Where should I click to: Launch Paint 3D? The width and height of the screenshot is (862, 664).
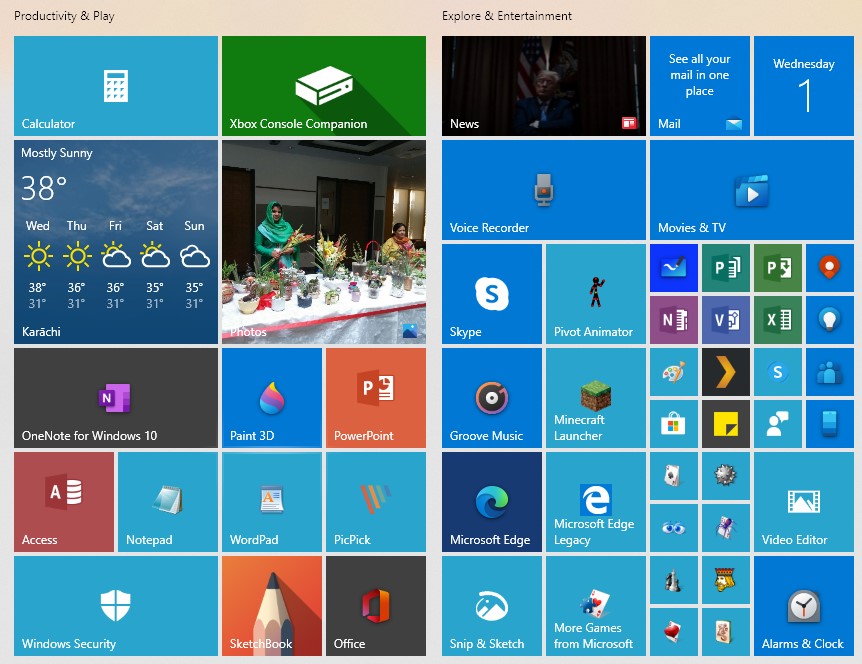272,398
